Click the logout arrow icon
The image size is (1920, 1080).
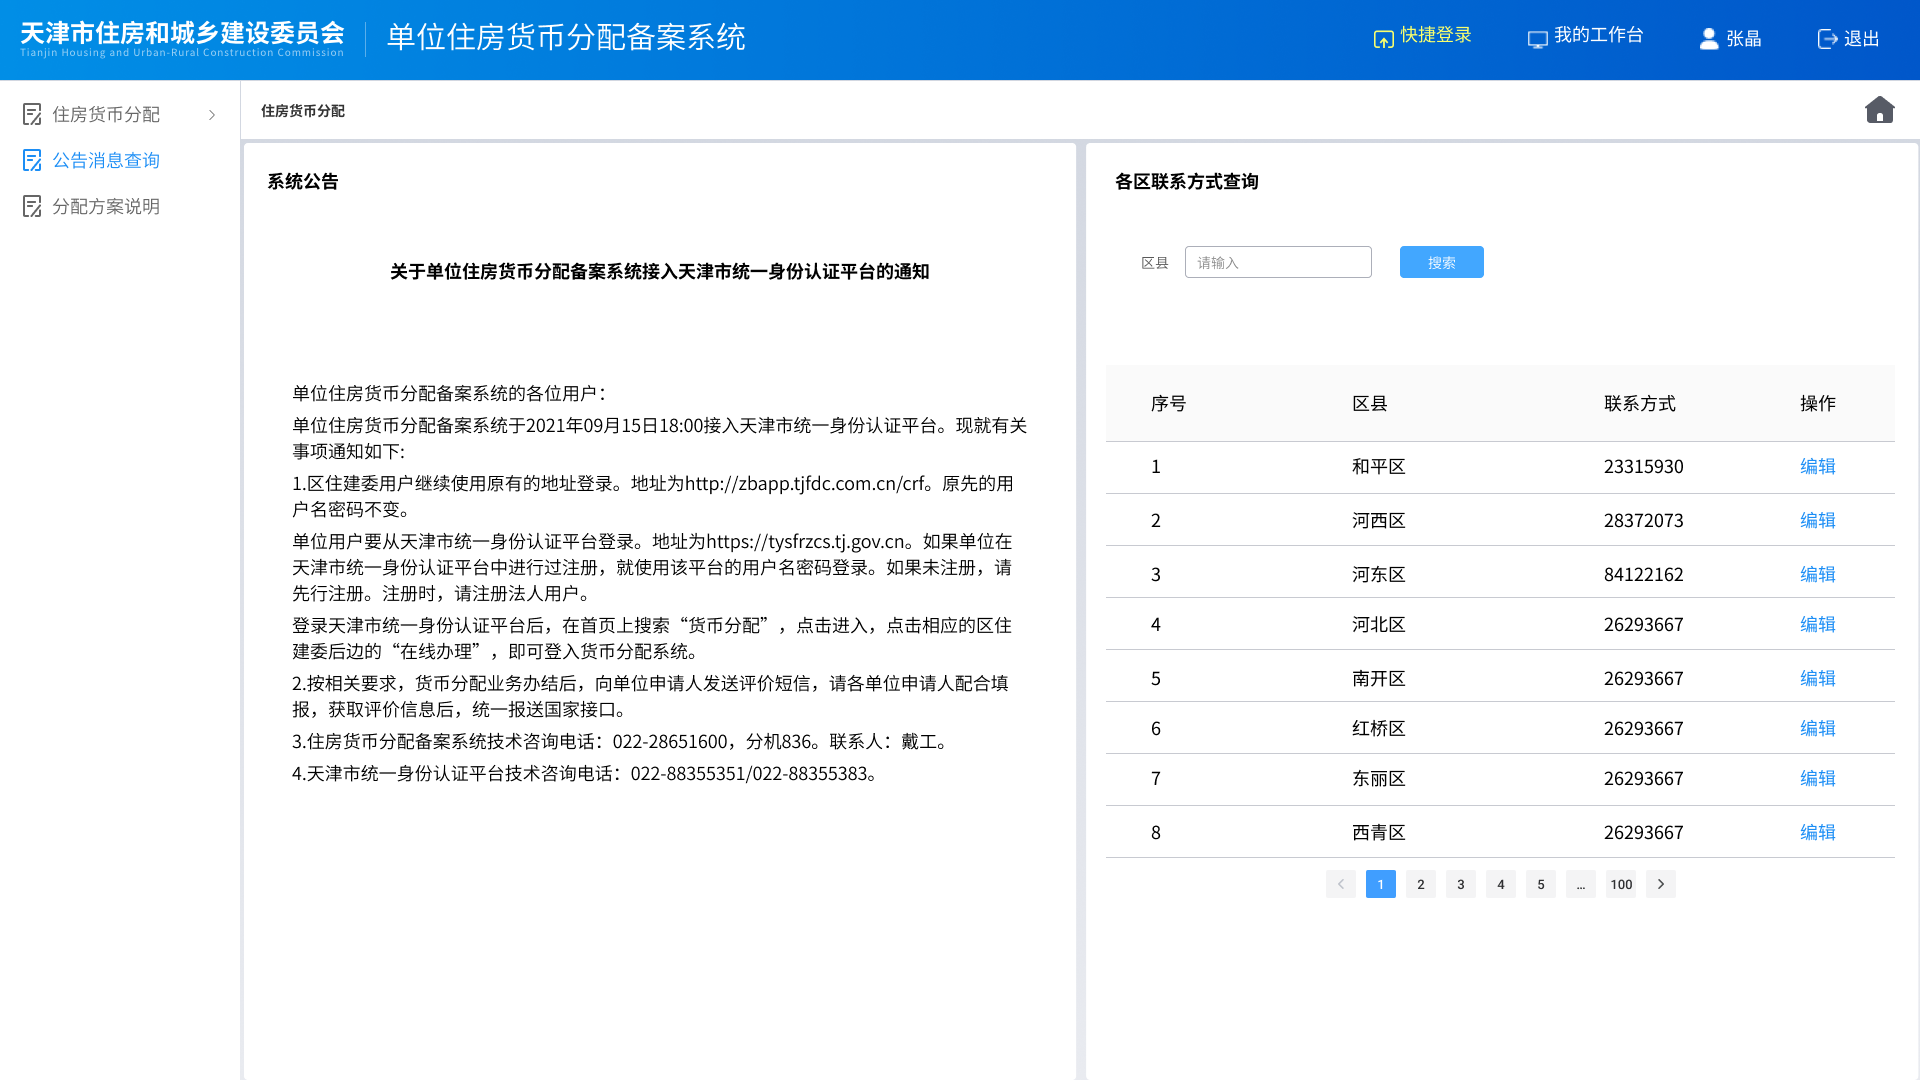(1827, 38)
